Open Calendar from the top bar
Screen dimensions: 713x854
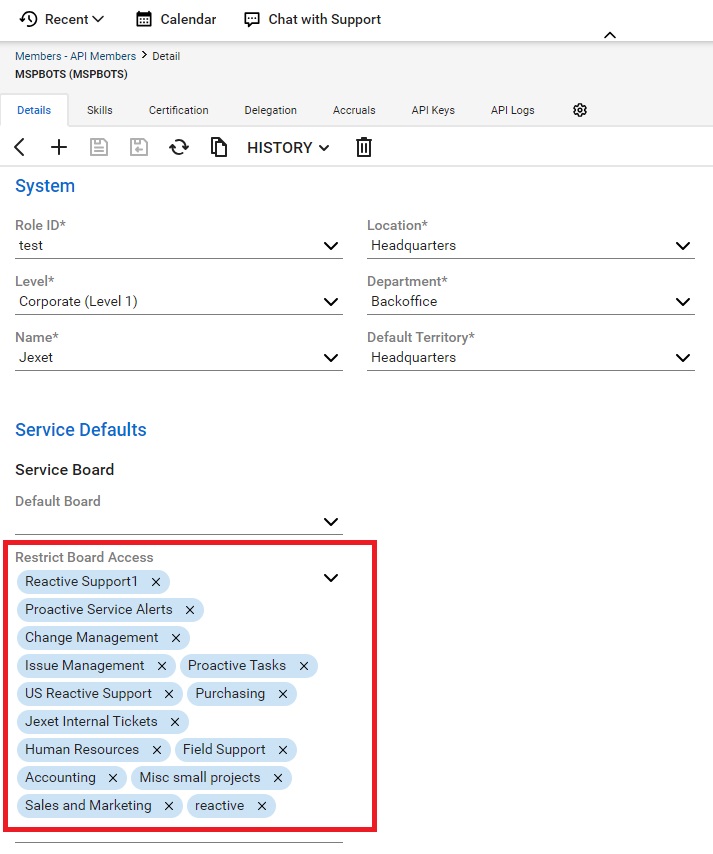pyautogui.click(x=176, y=19)
